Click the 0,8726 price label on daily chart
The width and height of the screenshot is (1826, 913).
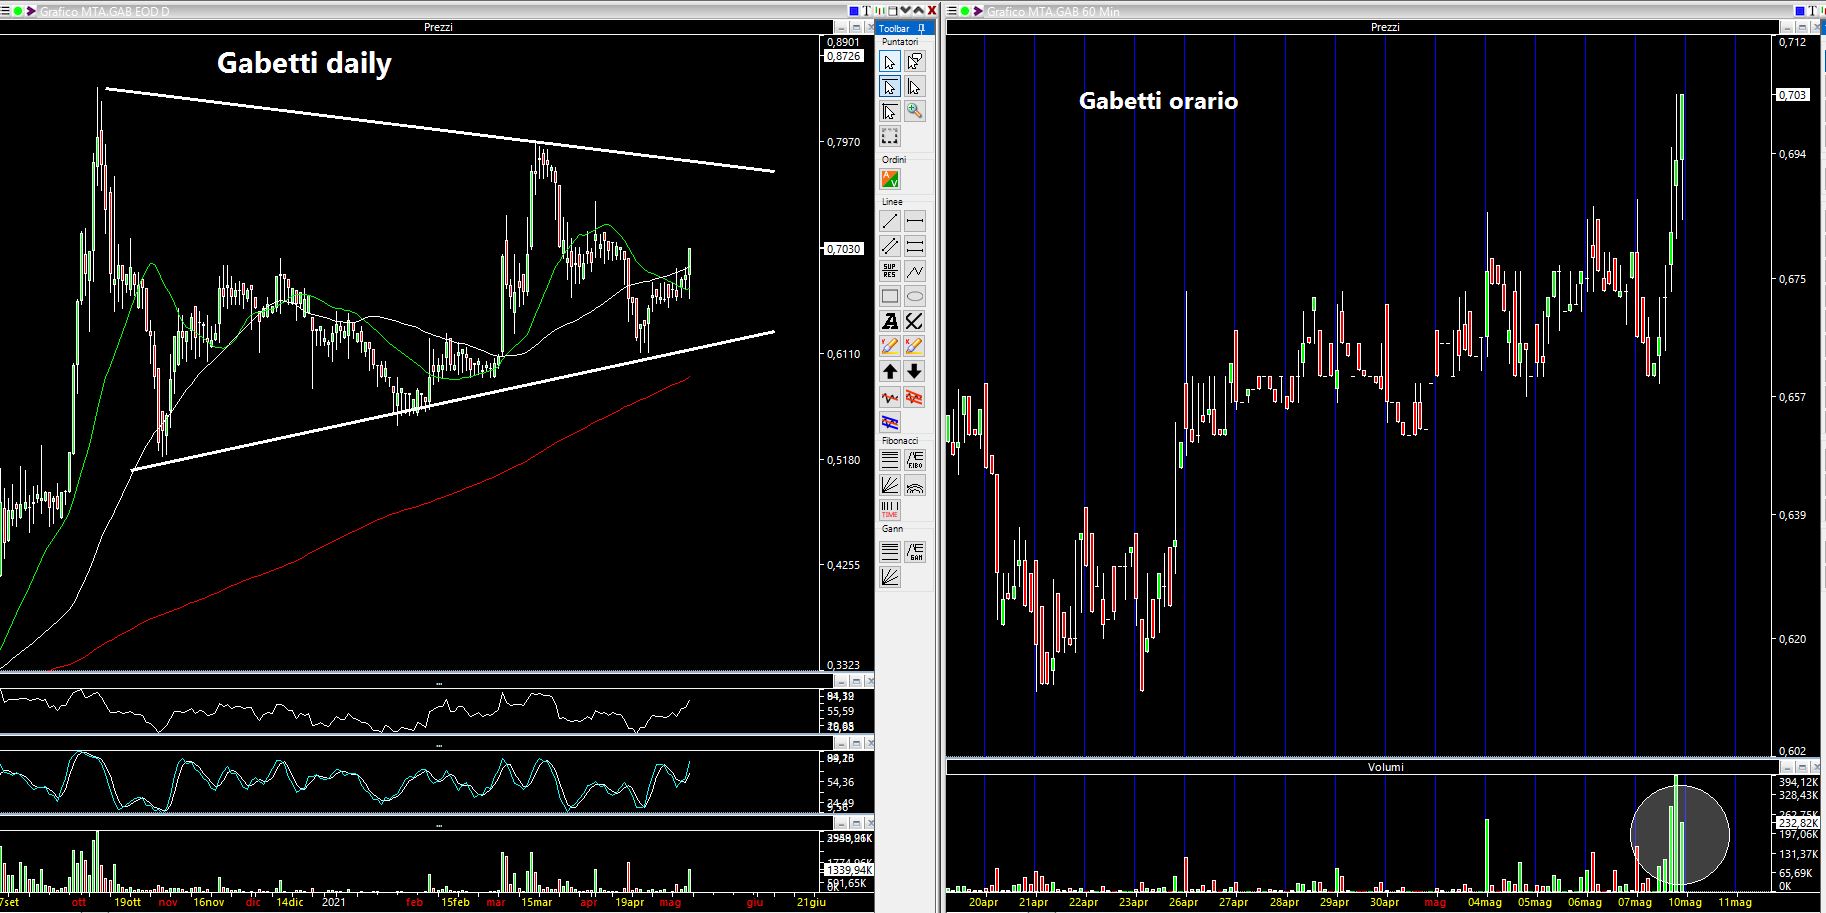843,56
